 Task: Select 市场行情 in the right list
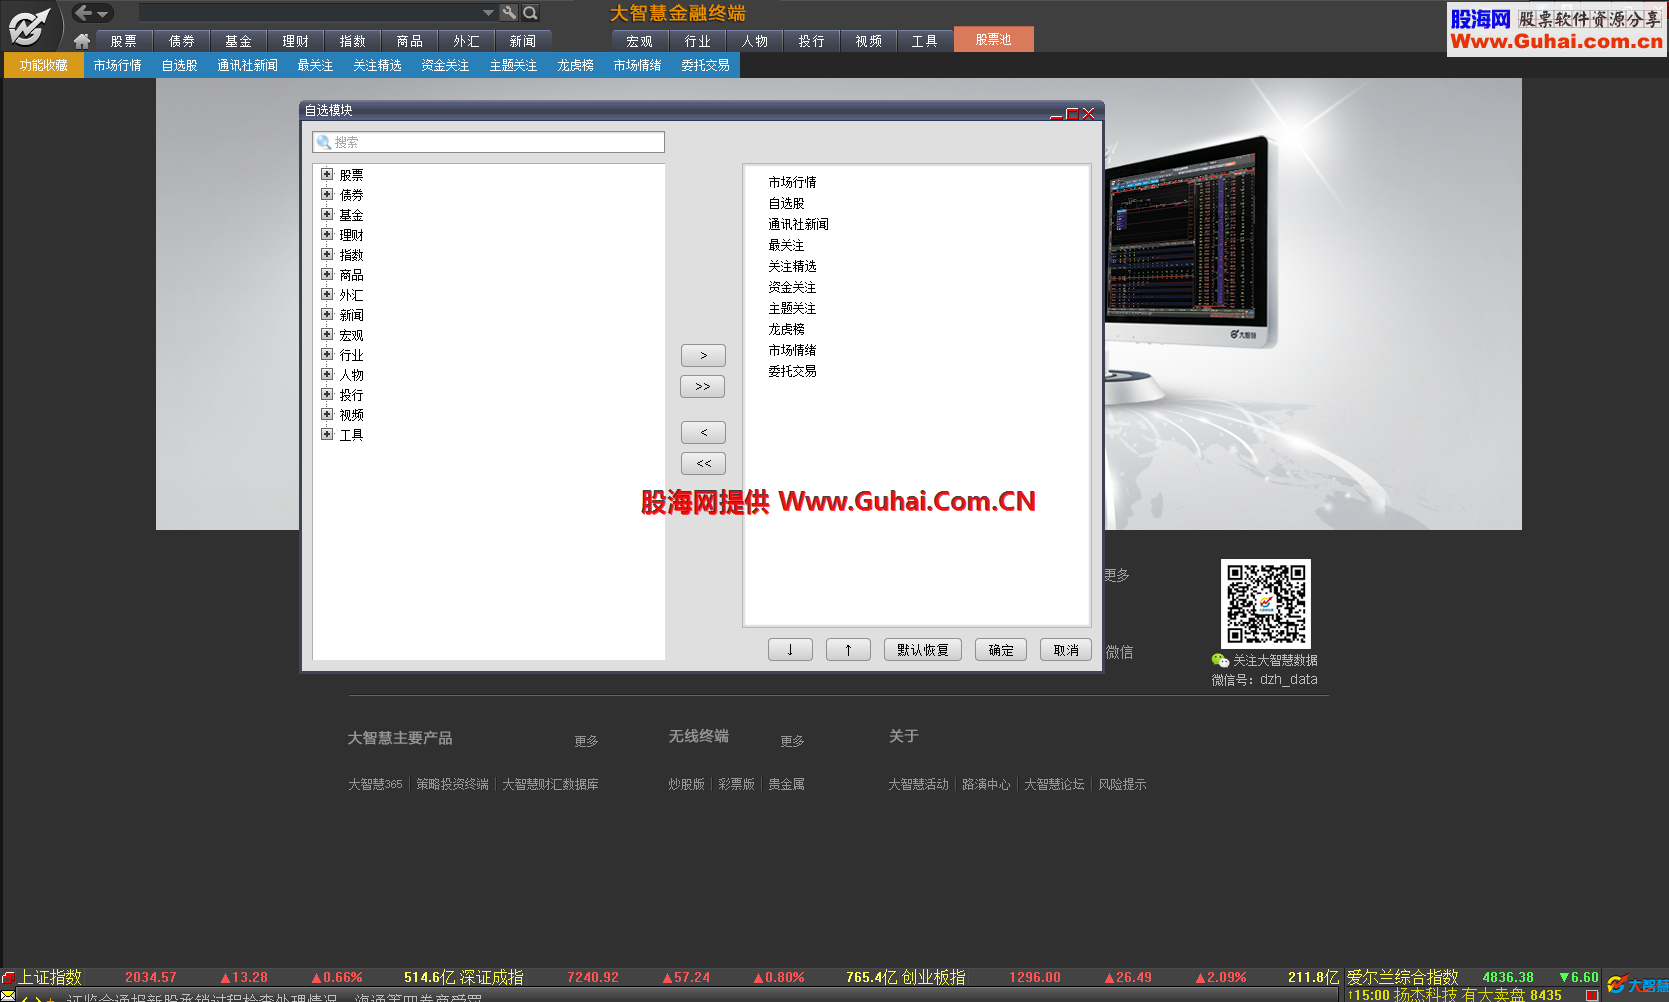click(x=792, y=182)
